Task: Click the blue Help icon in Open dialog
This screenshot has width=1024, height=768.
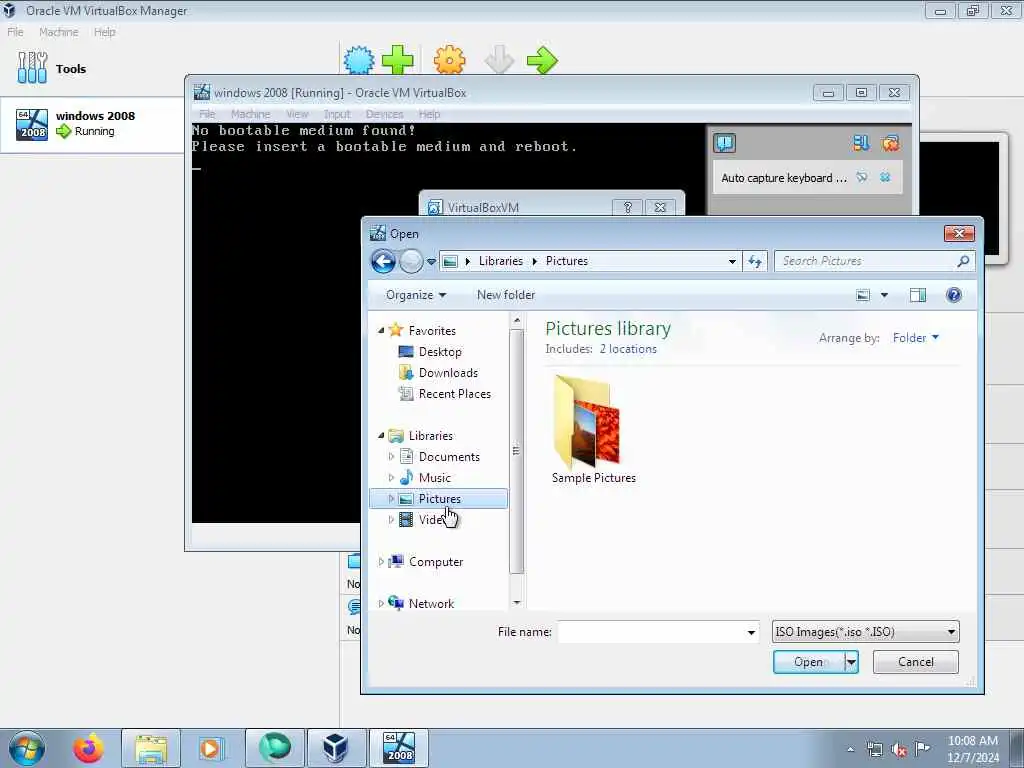Action: (953, 295)
